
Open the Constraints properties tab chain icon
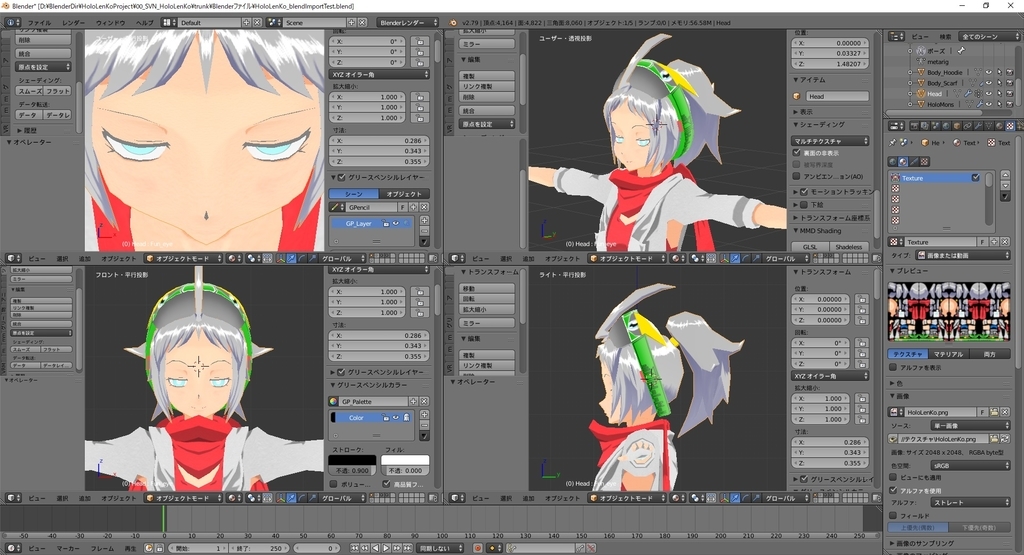967,126
